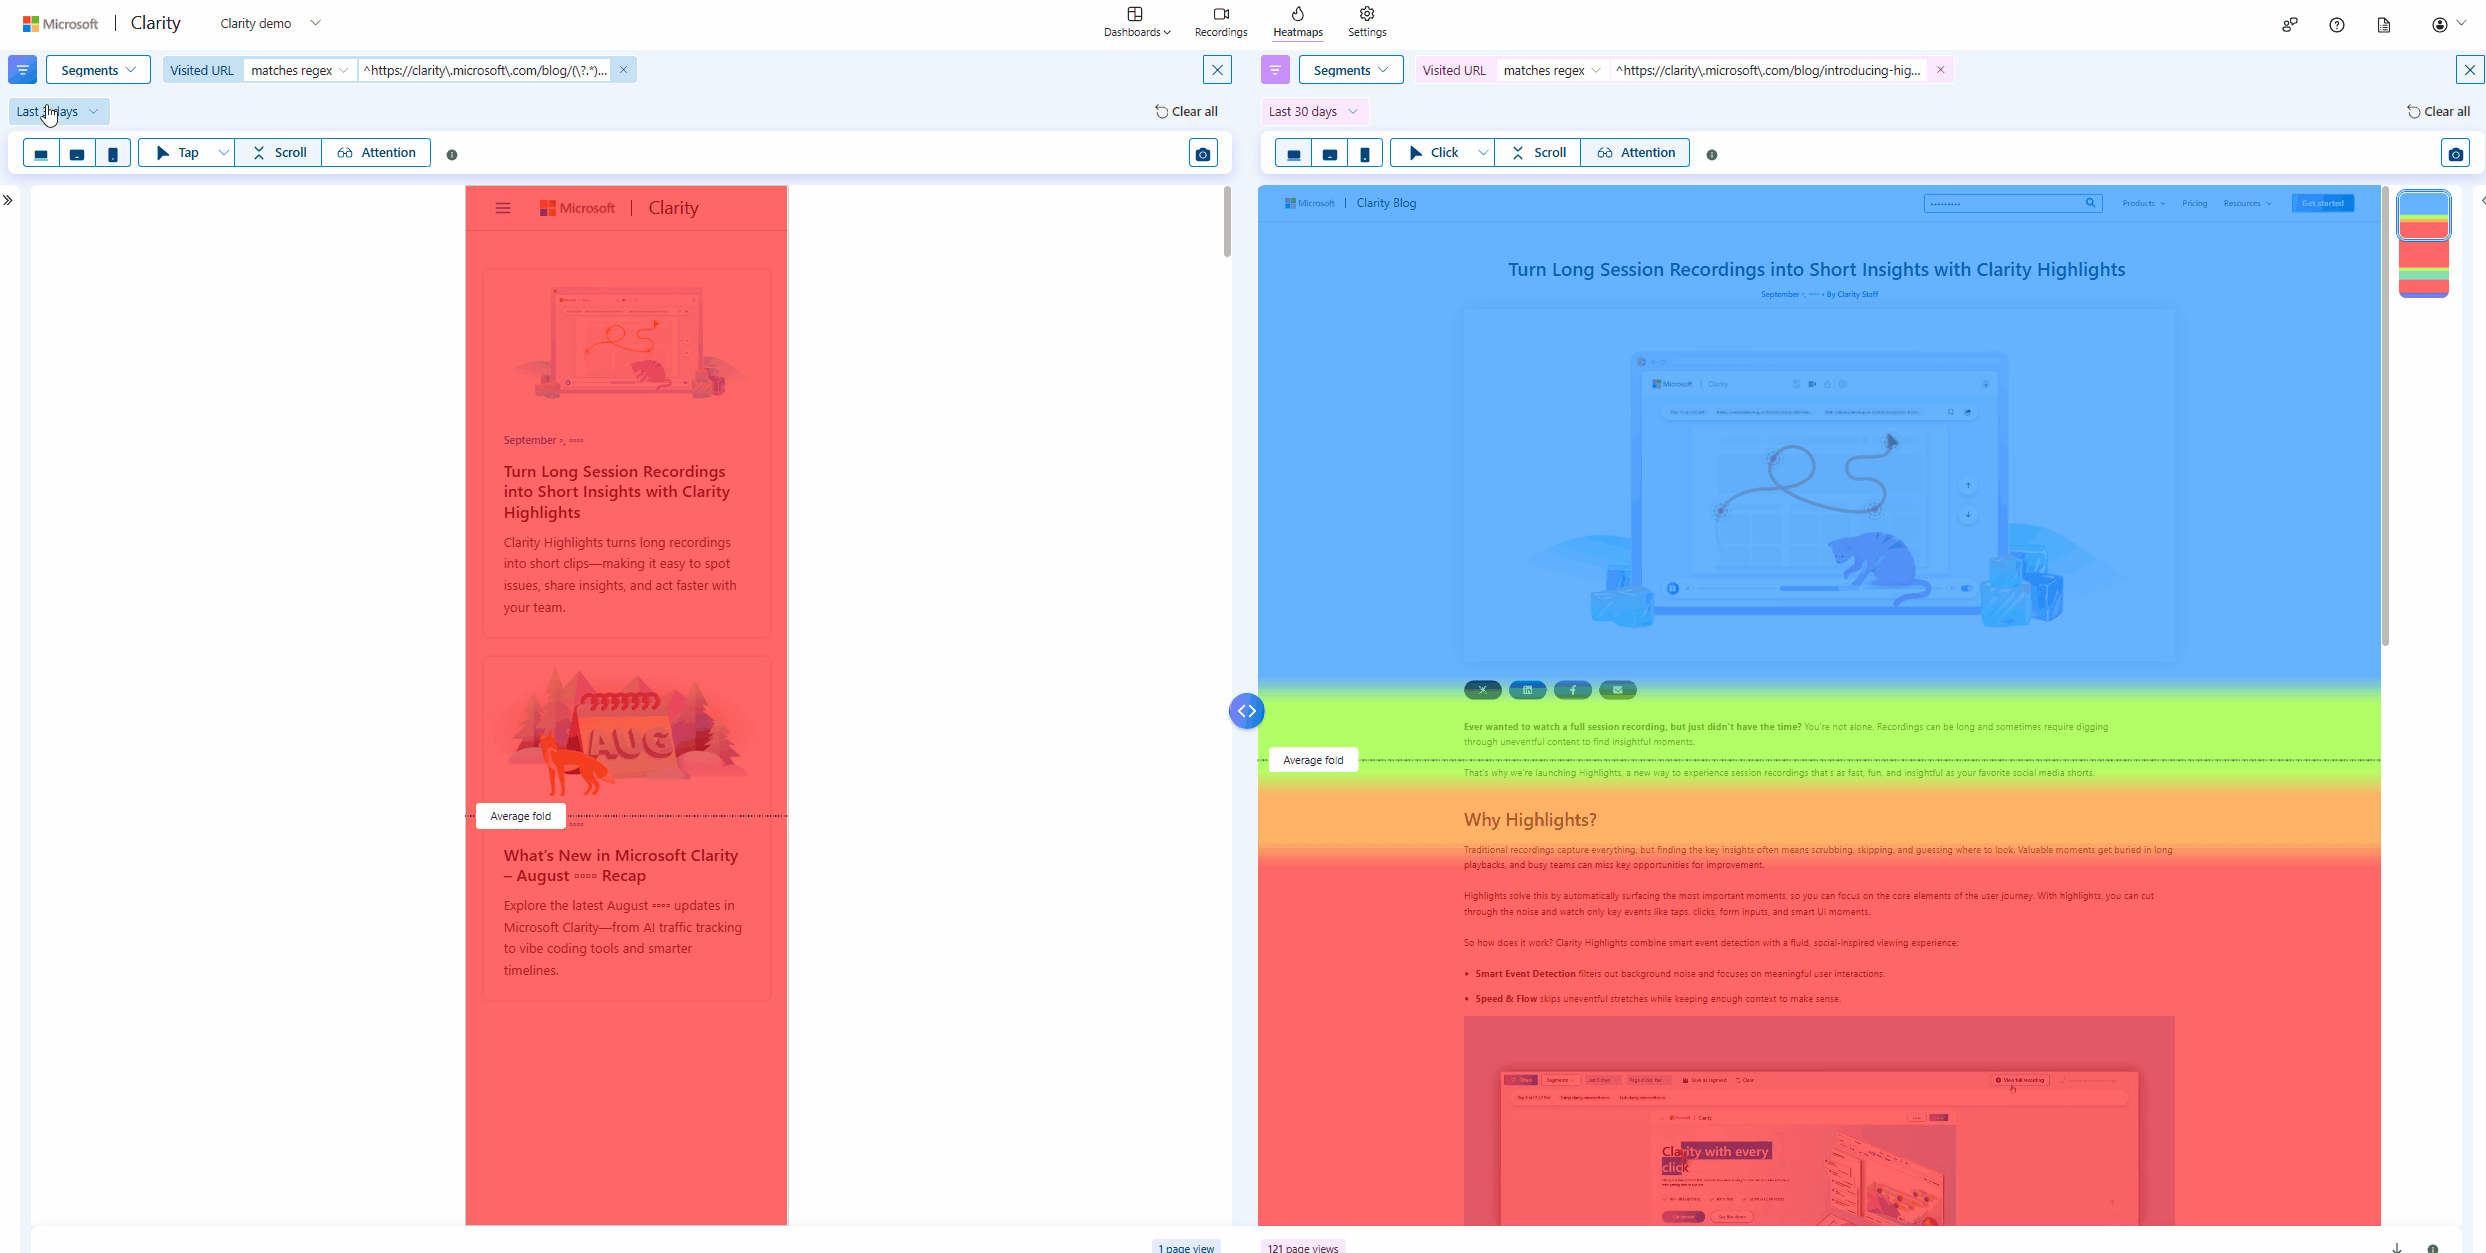Click the LinkedIn share button in blog preview
Viewport: 2486px width, 1253px height.
coord(1528,690)
